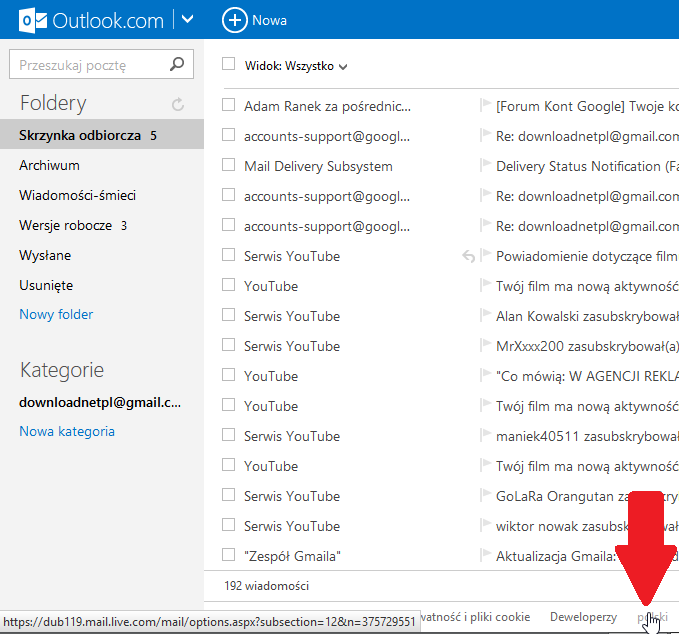Open the Usunięte folder
The height and width of the screenshot is (634, 679).
point(46,285)
